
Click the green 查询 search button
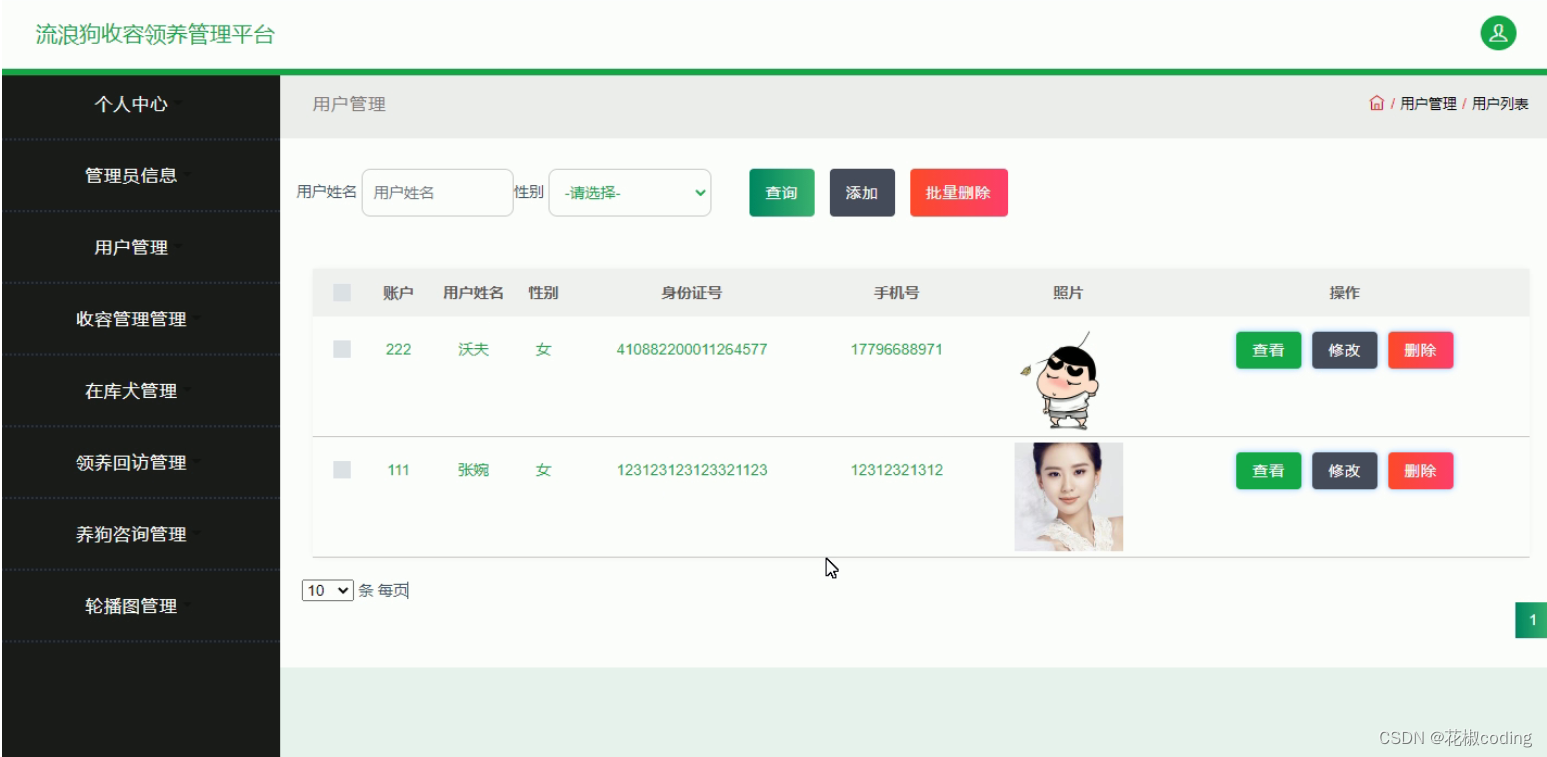(x=781, y=192)
